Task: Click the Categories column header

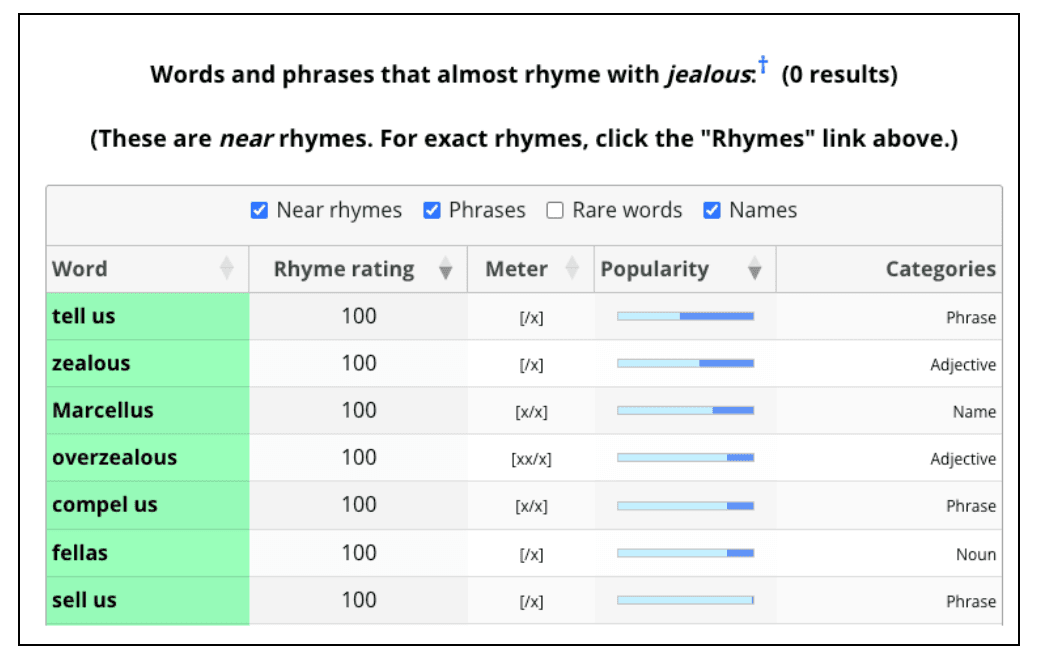Action: [940, 269]
